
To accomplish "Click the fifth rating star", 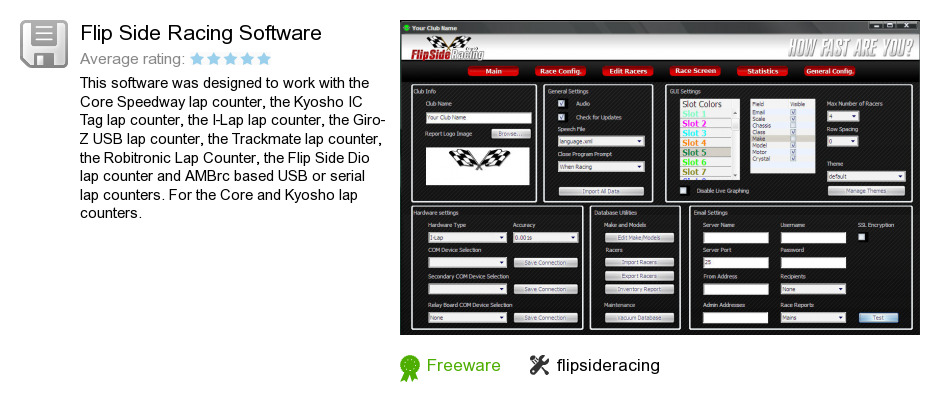I will [x=264, y=59].
